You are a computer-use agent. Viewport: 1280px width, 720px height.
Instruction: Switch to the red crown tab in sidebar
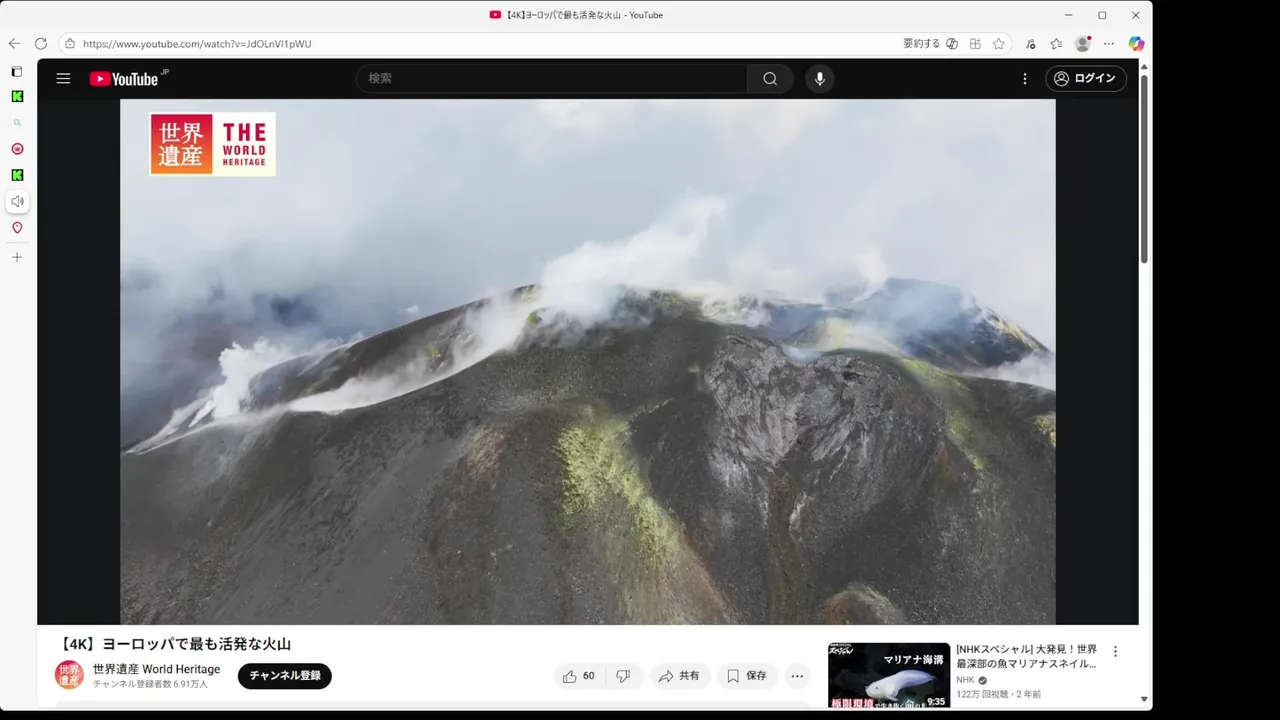[x=17, y=149]
